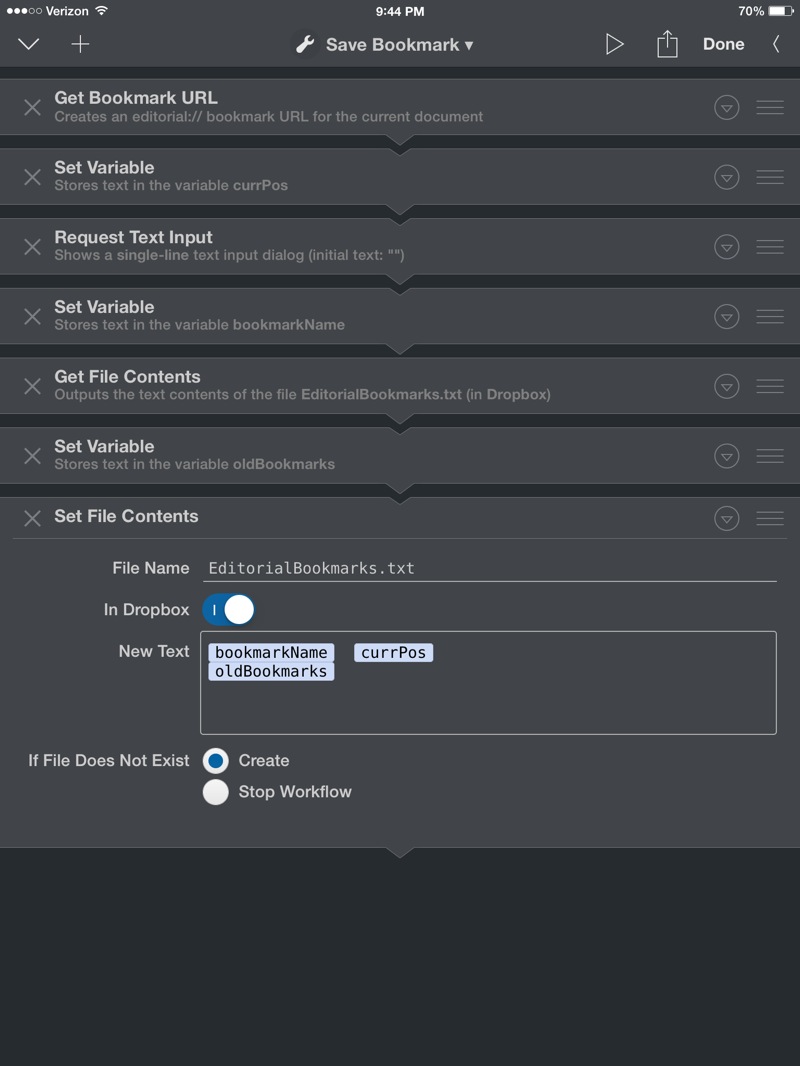Tap the currPos variable token in New Text
800x1066 pixels.
(394, 653)
